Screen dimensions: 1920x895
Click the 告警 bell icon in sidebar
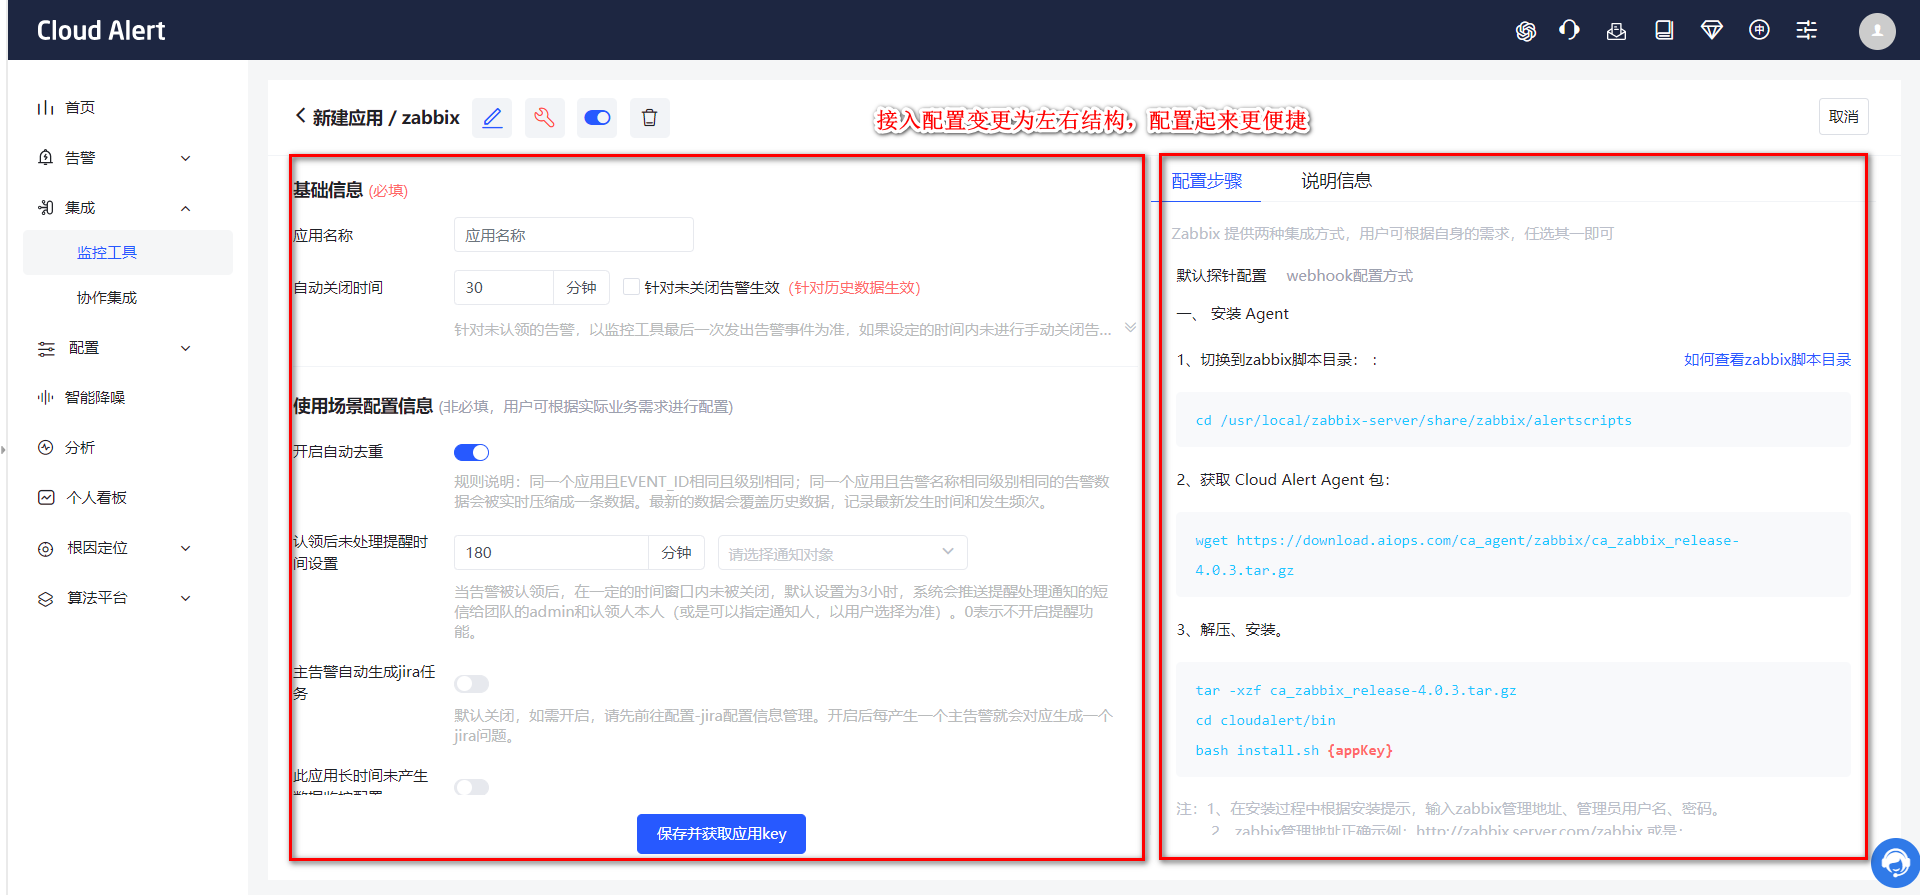(45, 157)
